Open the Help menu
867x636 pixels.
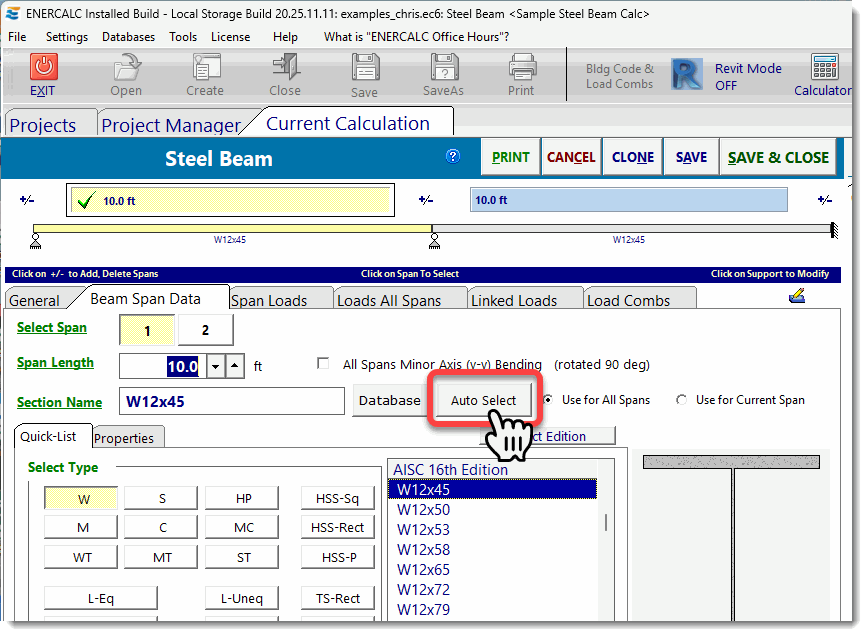pyautogui.click(x=285, y=37)
